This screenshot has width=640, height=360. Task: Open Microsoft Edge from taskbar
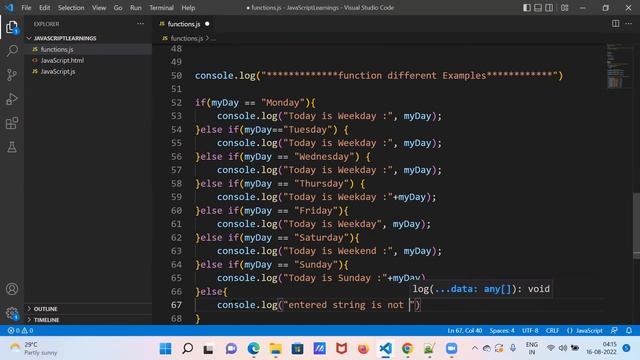point(253,349)
